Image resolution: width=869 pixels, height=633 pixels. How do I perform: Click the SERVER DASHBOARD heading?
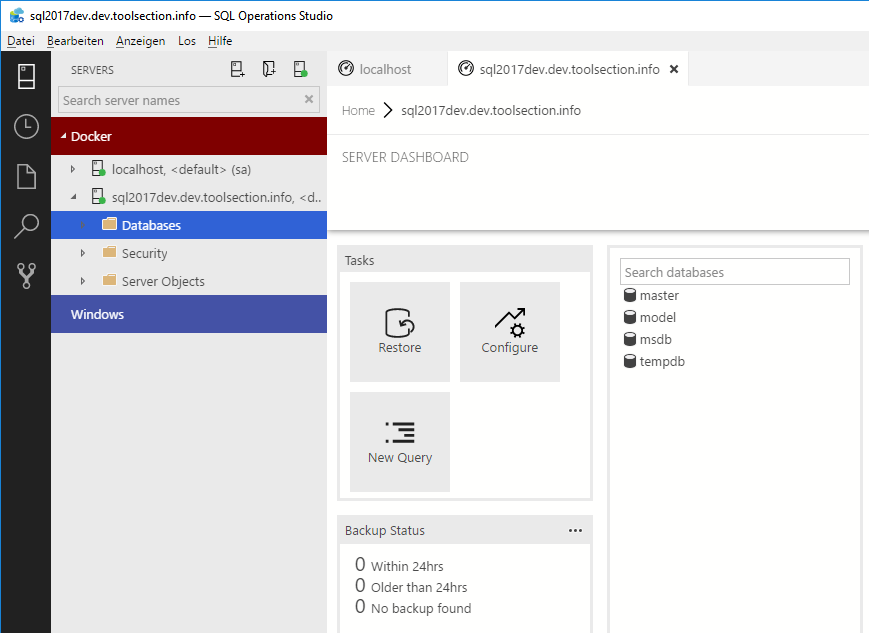[405, 157]
